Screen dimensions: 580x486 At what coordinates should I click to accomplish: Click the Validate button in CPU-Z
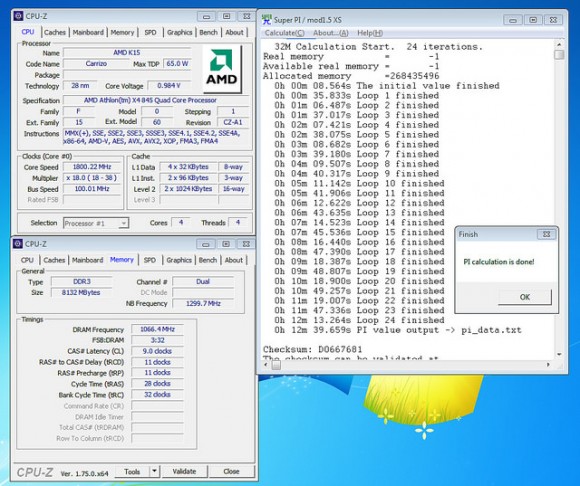click(184, 471)
